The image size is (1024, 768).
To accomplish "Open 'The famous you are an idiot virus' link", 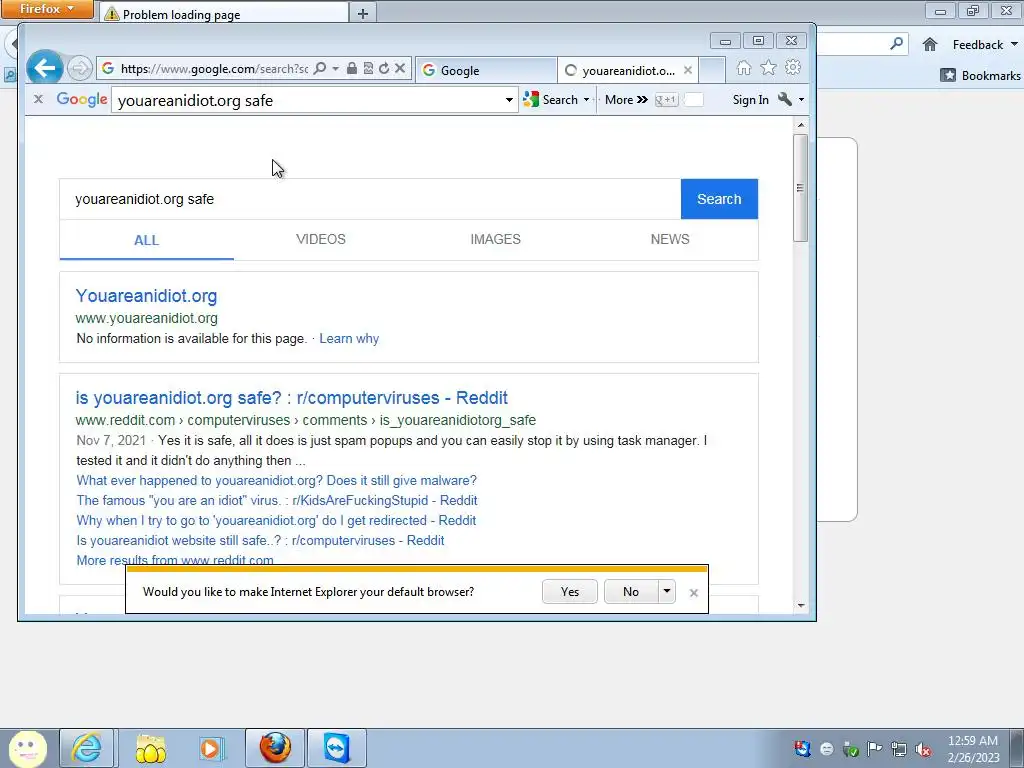I will coord(277,500).
